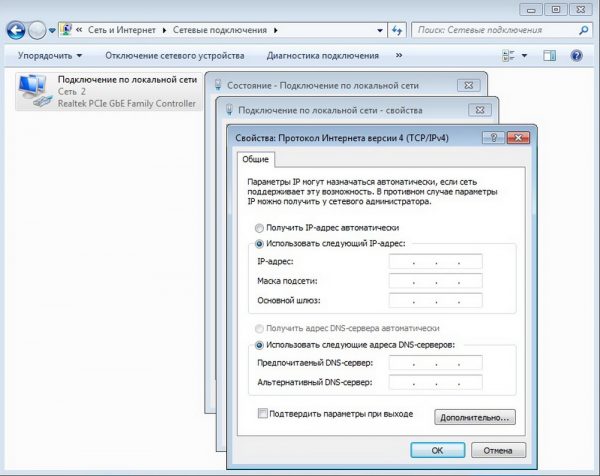The width and height of the screenshot is (600, 476).
Task: Click the greyed forward navigation arrow
Action: point(37,30)
